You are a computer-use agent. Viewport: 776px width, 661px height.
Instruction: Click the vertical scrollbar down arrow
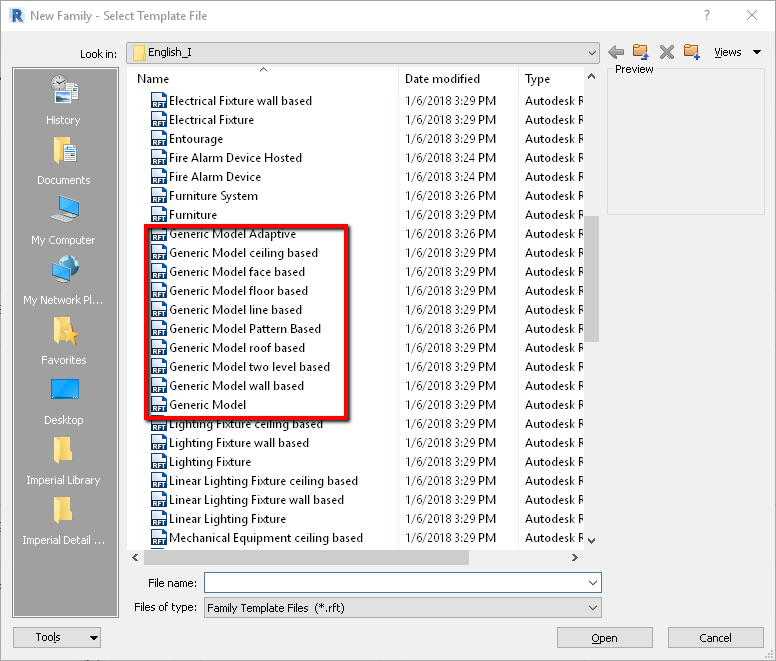pyautogui.click(x=591, y=541)
